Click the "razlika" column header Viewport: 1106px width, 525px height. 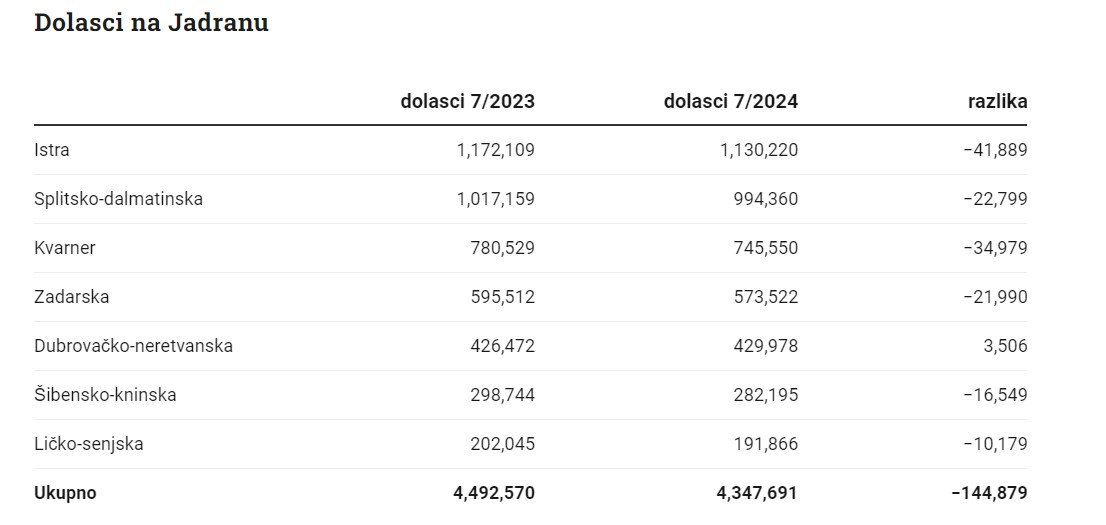[x=997, y=101]
